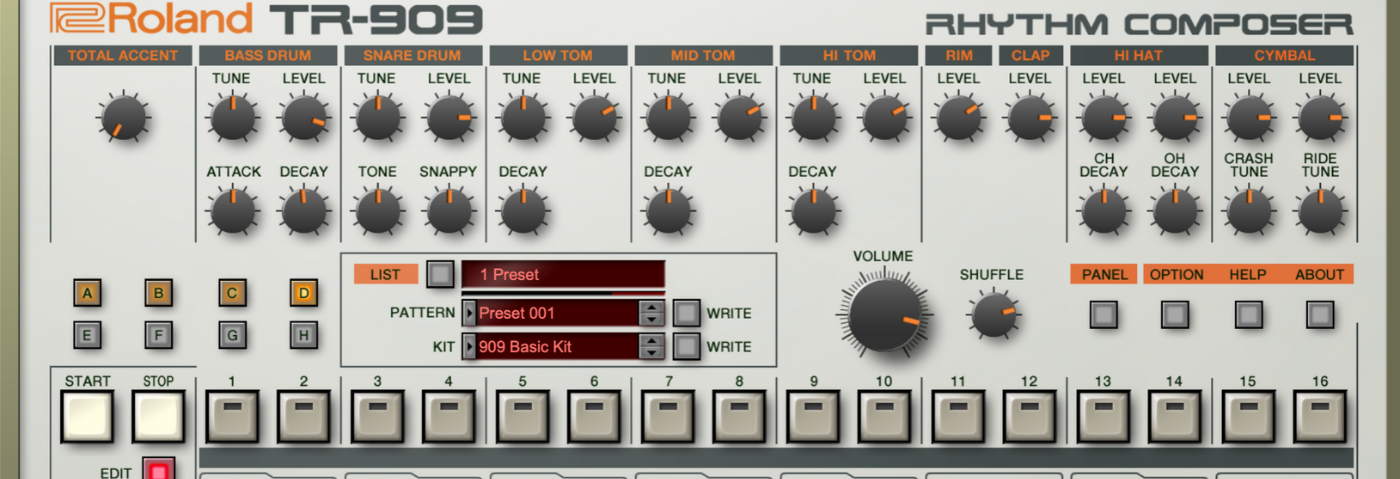Activate step button 5
Screen dimensions: 1400x479
[522, 416]
